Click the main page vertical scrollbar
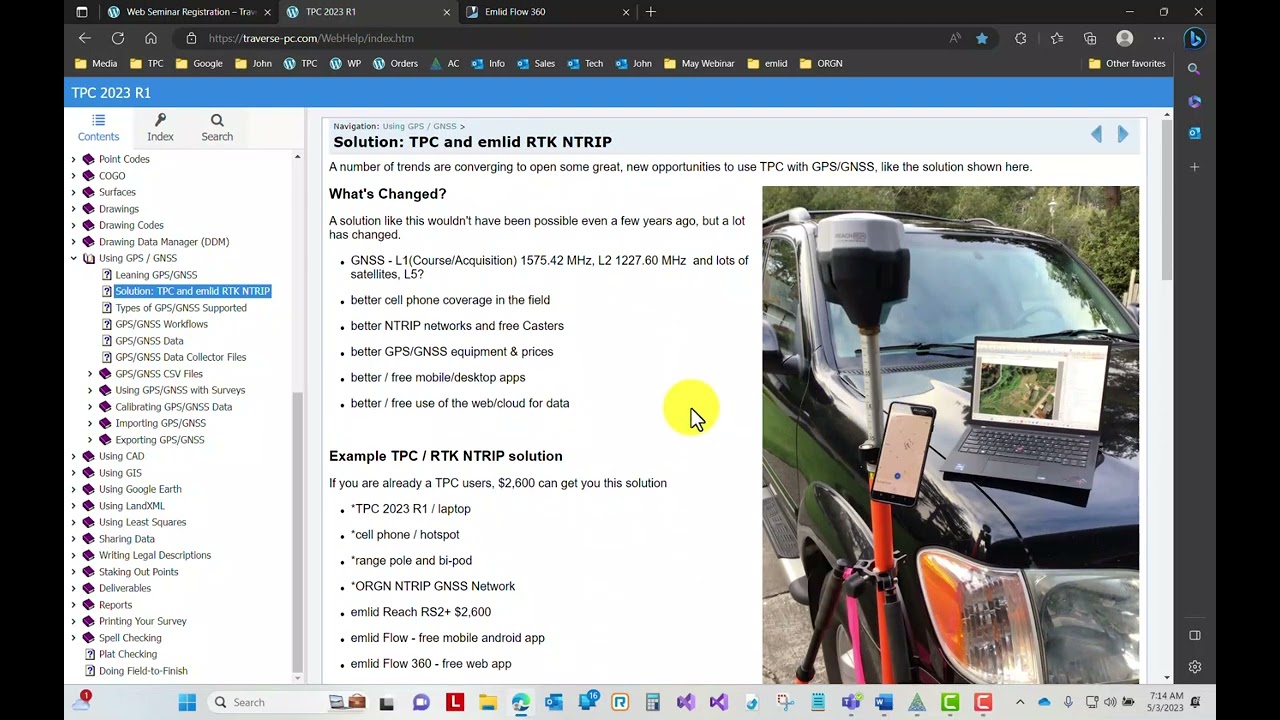Image resolution: width=1280 pixels, height=720 pixels. click(x=1167, y=200)
